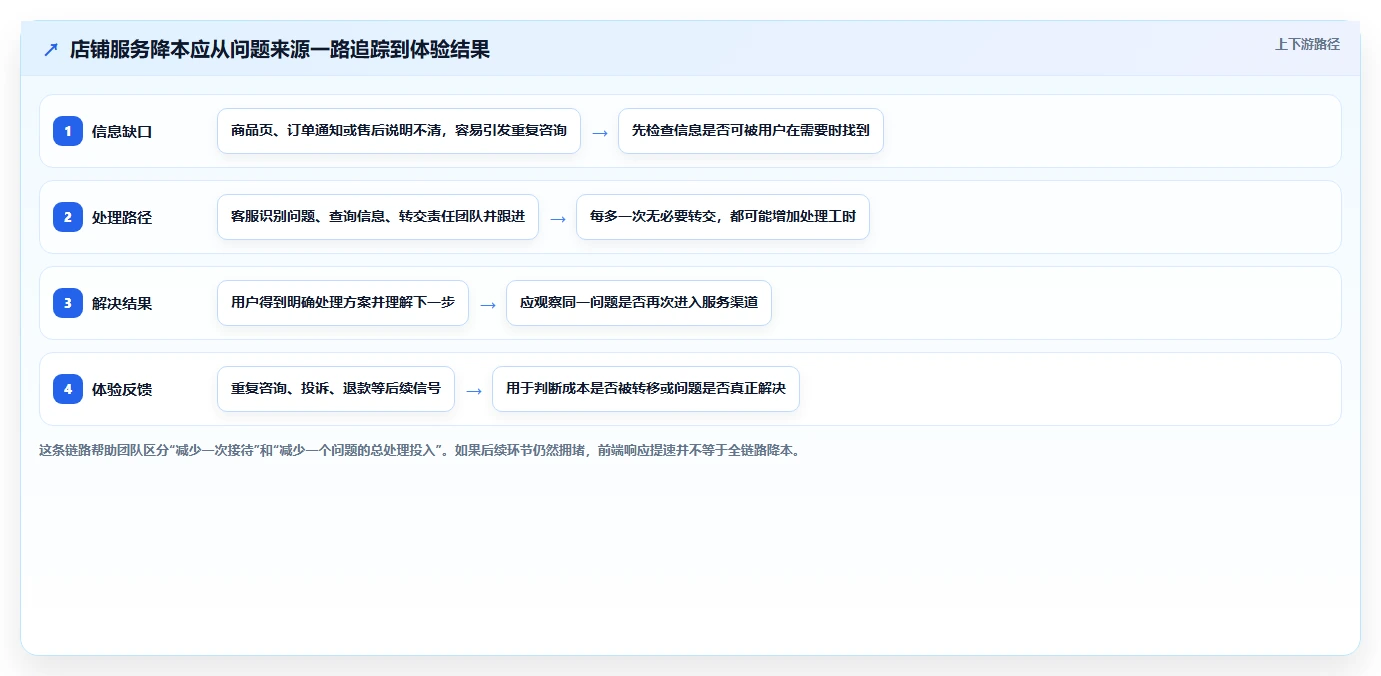Click the arrow in the 处理路径 row

tap(558, 219)
